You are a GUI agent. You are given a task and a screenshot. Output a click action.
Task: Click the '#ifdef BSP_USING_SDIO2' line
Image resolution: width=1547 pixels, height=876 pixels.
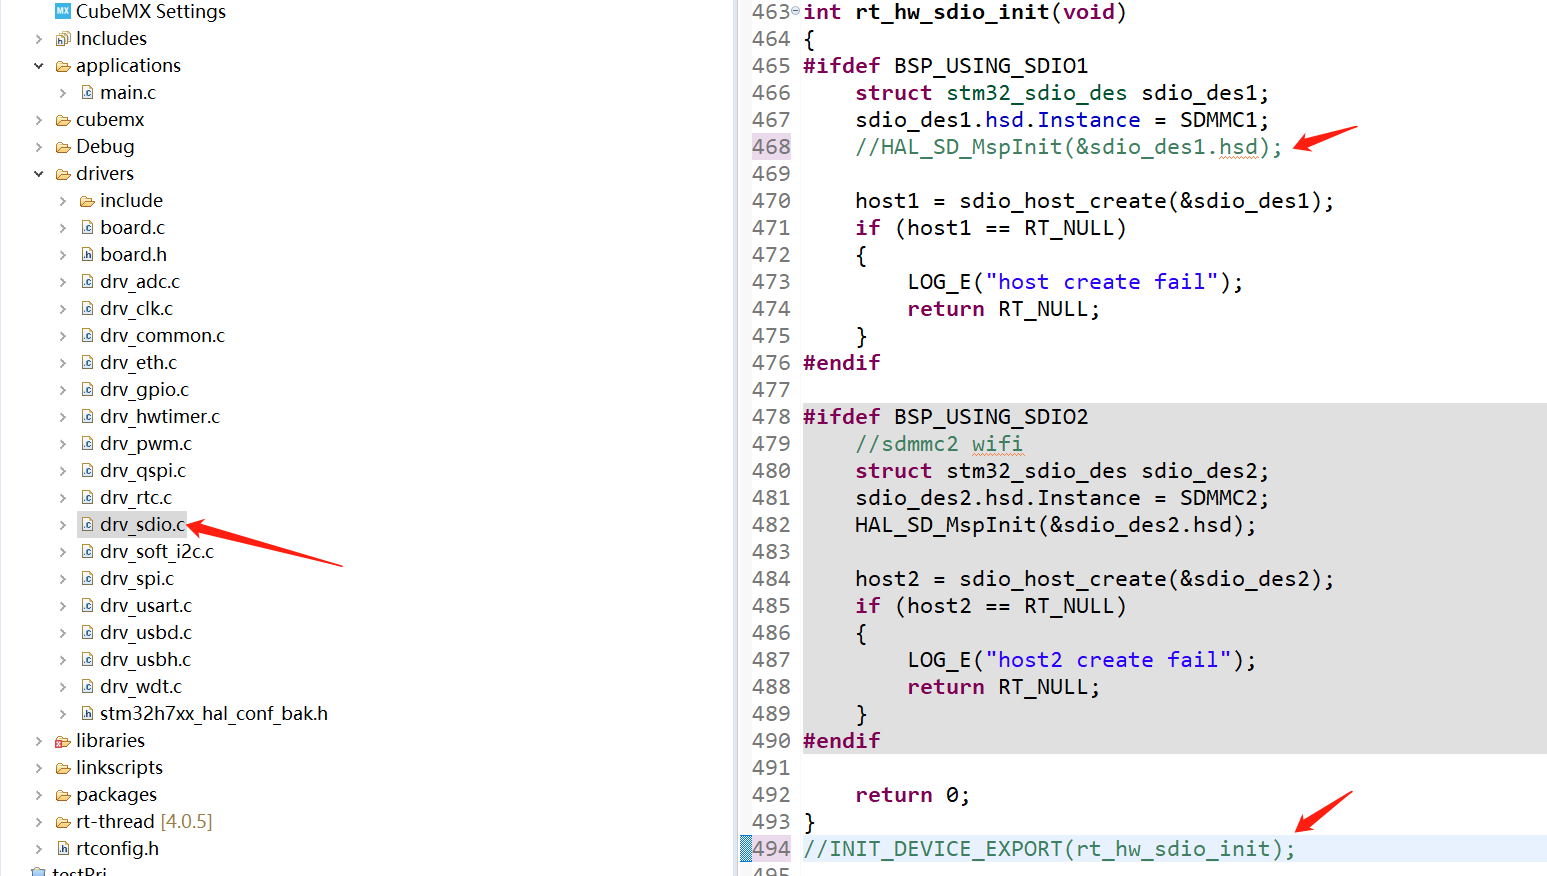[945, 417]
